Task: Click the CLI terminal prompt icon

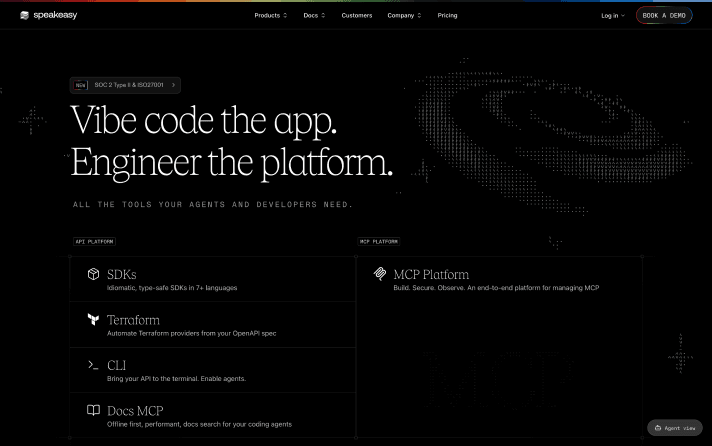Action: click(93, 365)
